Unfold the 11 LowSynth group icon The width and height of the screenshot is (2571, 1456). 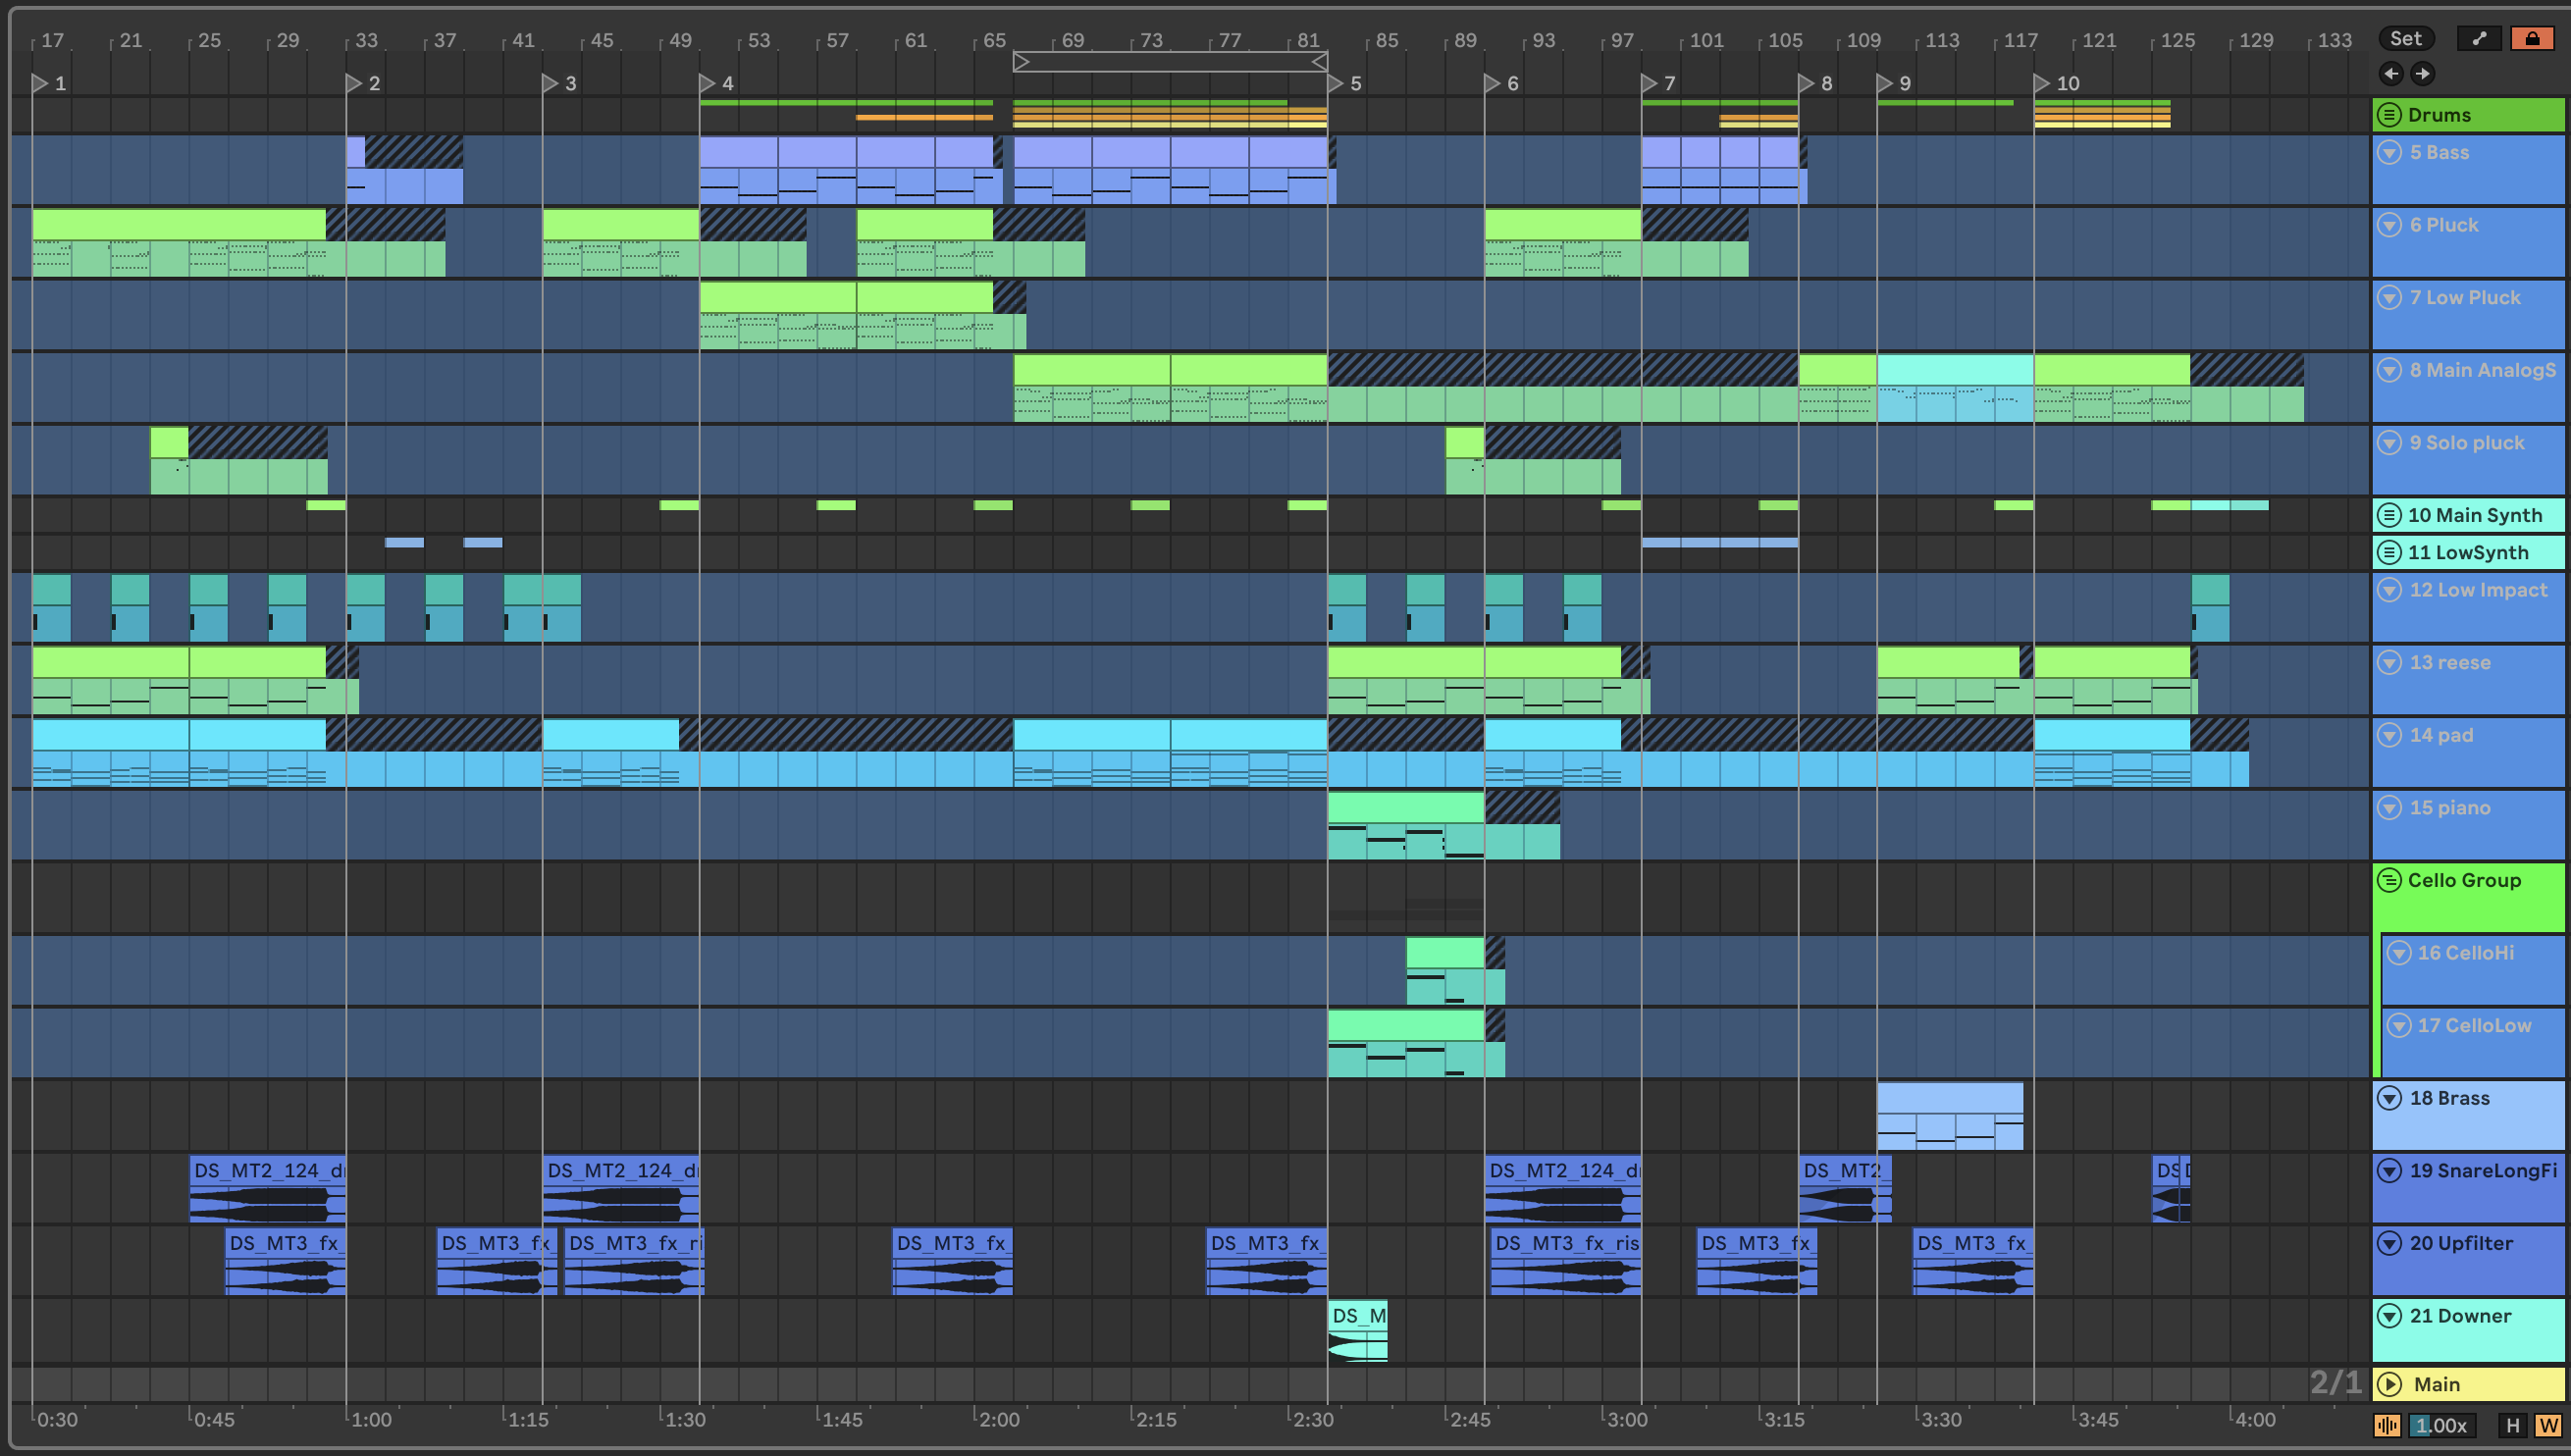(2388, 552)
